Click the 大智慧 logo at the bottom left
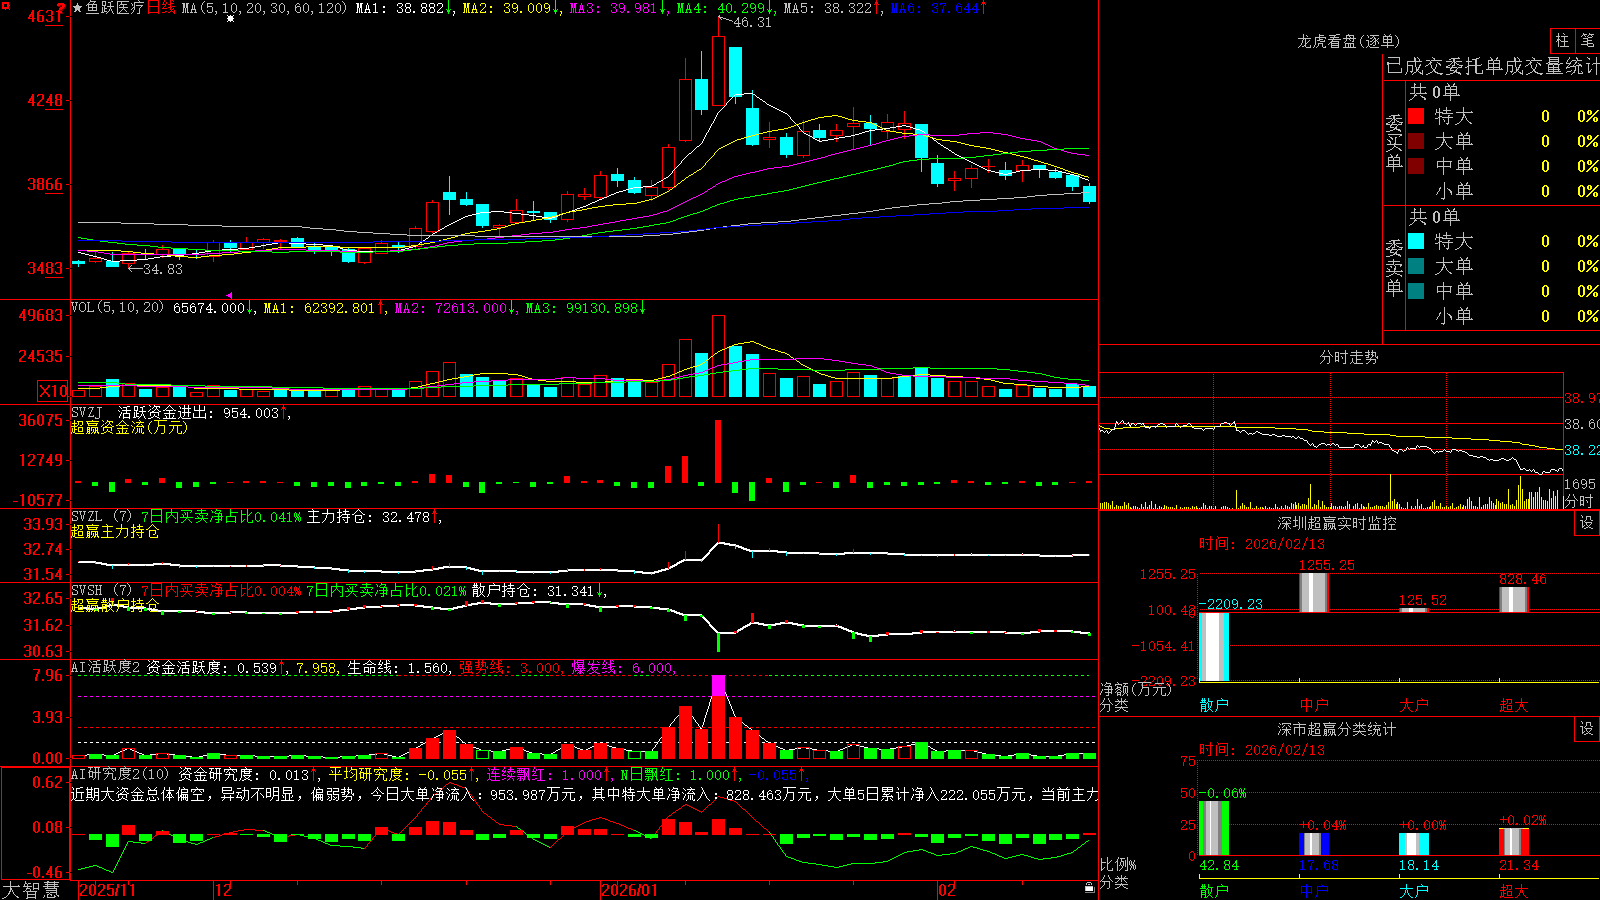The image size is (1600, 900). (31, 890)
